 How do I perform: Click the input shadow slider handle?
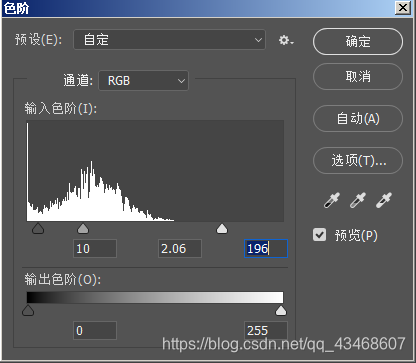click(38, 229)
